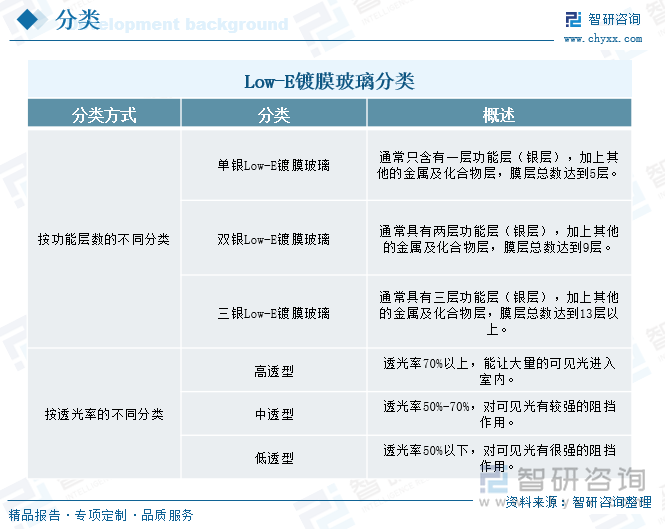Click the table title Low-E镀膜玻璃分类
The width and height of the screenshot is (665, 529).
click(x=330, y=81)
